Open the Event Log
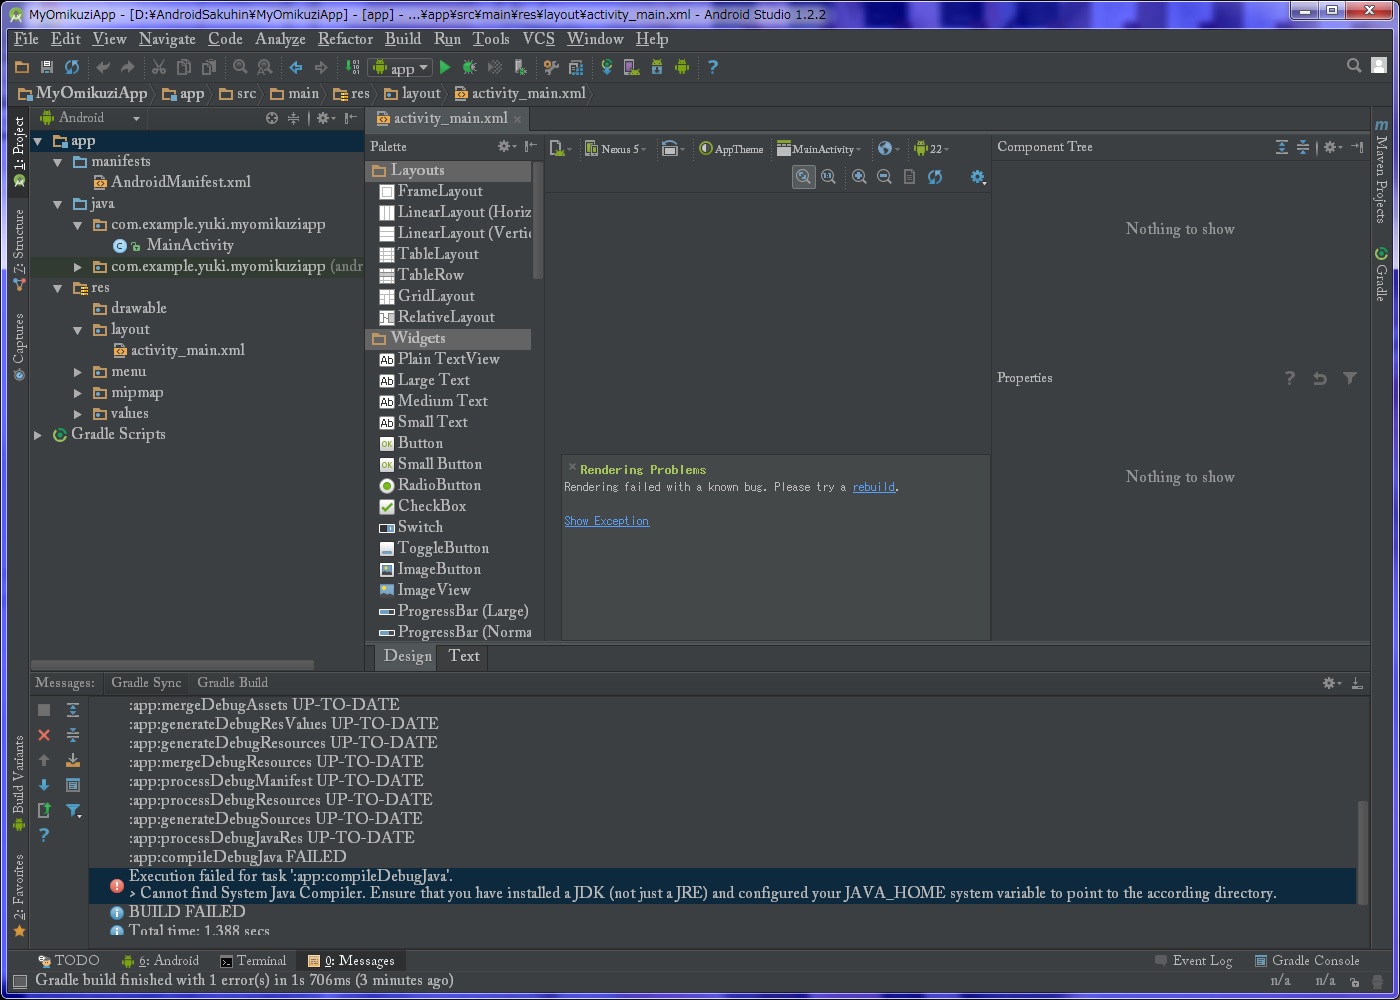Image resolution: width=1400 pixels, height=1000 pixels. (1193, 961)
